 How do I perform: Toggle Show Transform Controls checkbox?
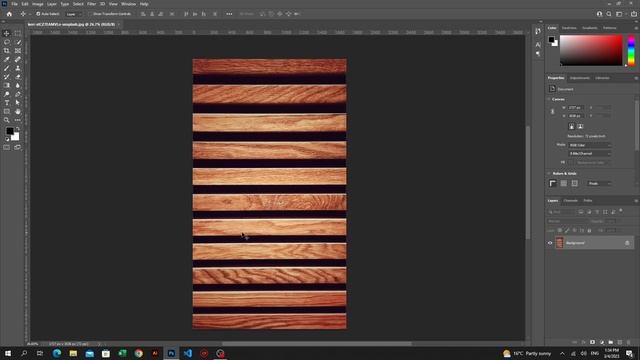(91, 14)
